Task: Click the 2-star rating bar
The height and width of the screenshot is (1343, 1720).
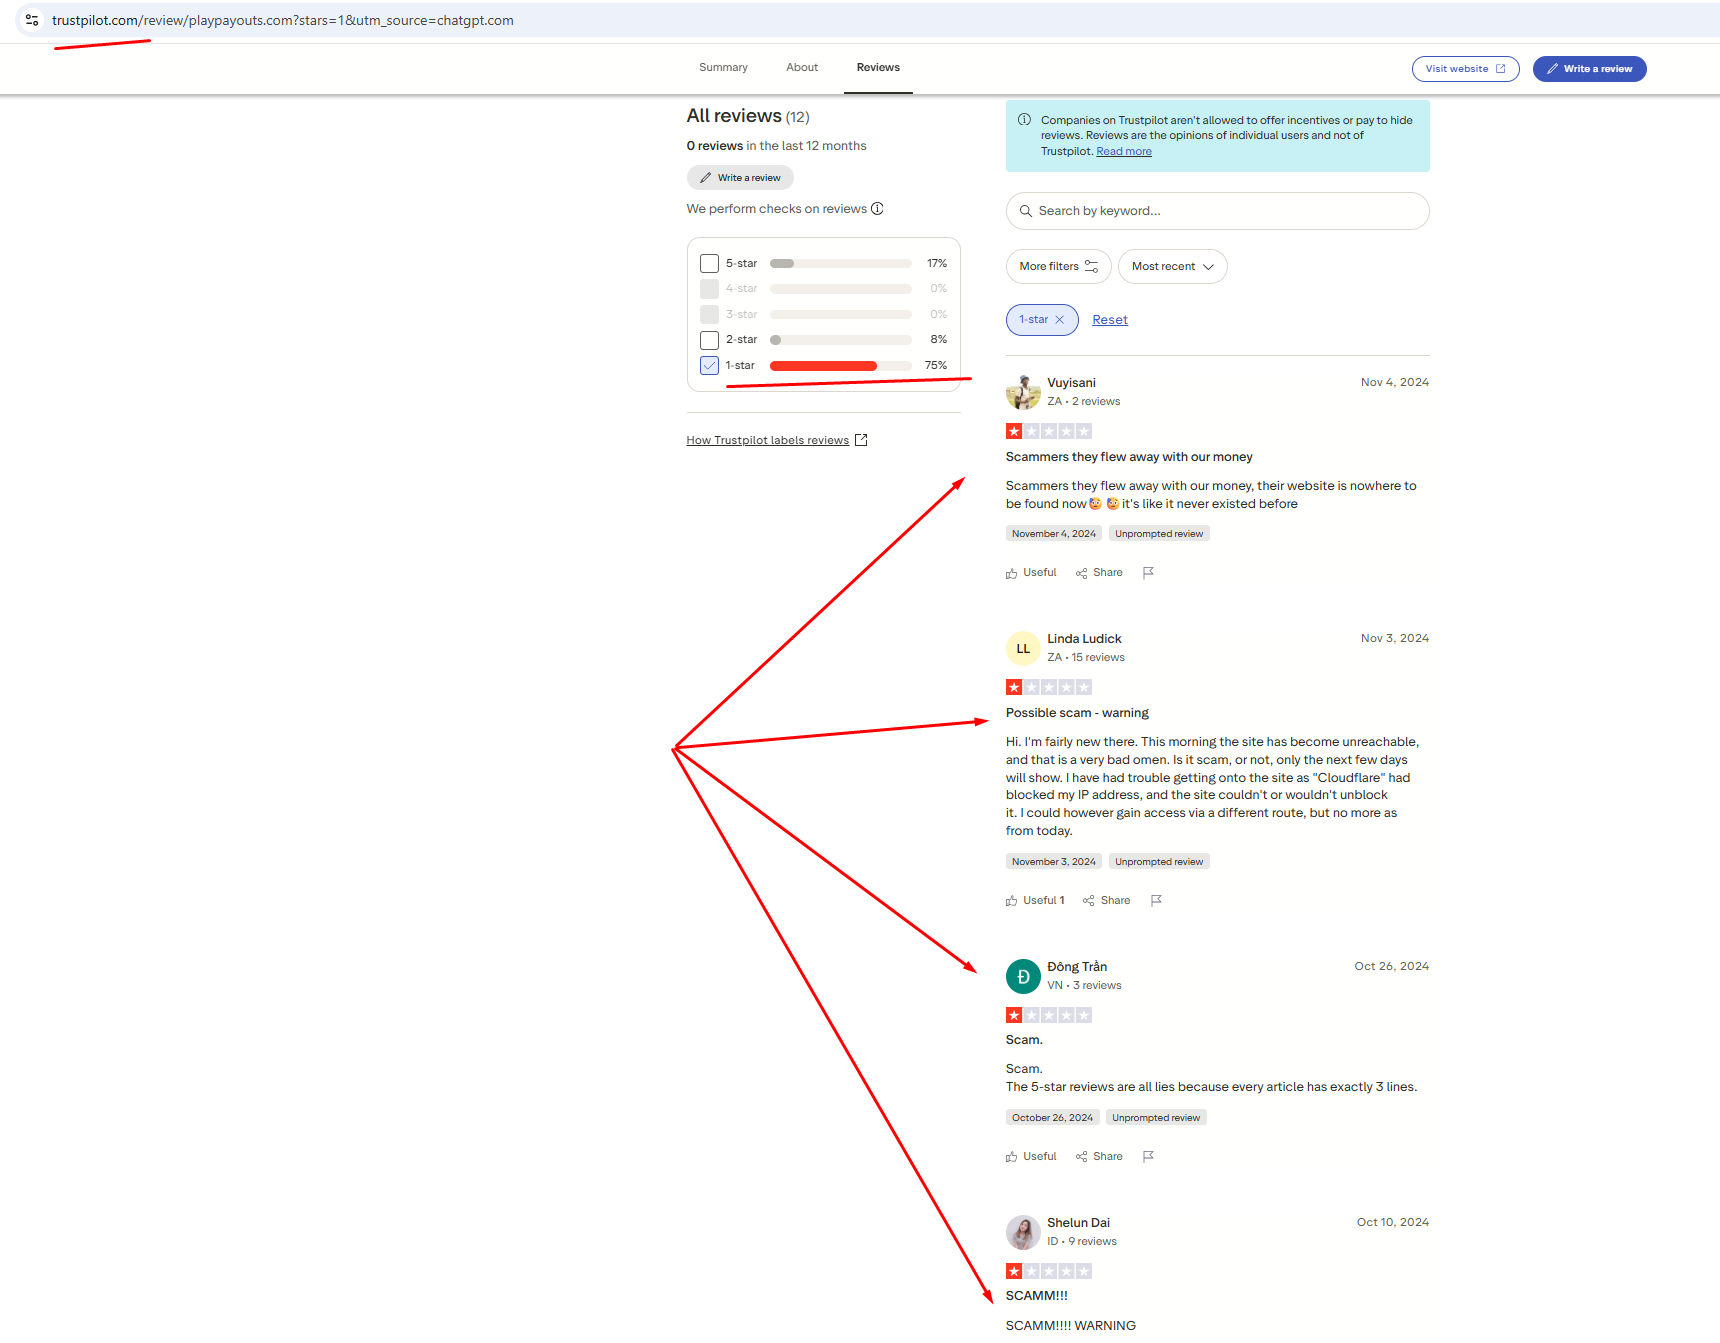Action: 841,340
